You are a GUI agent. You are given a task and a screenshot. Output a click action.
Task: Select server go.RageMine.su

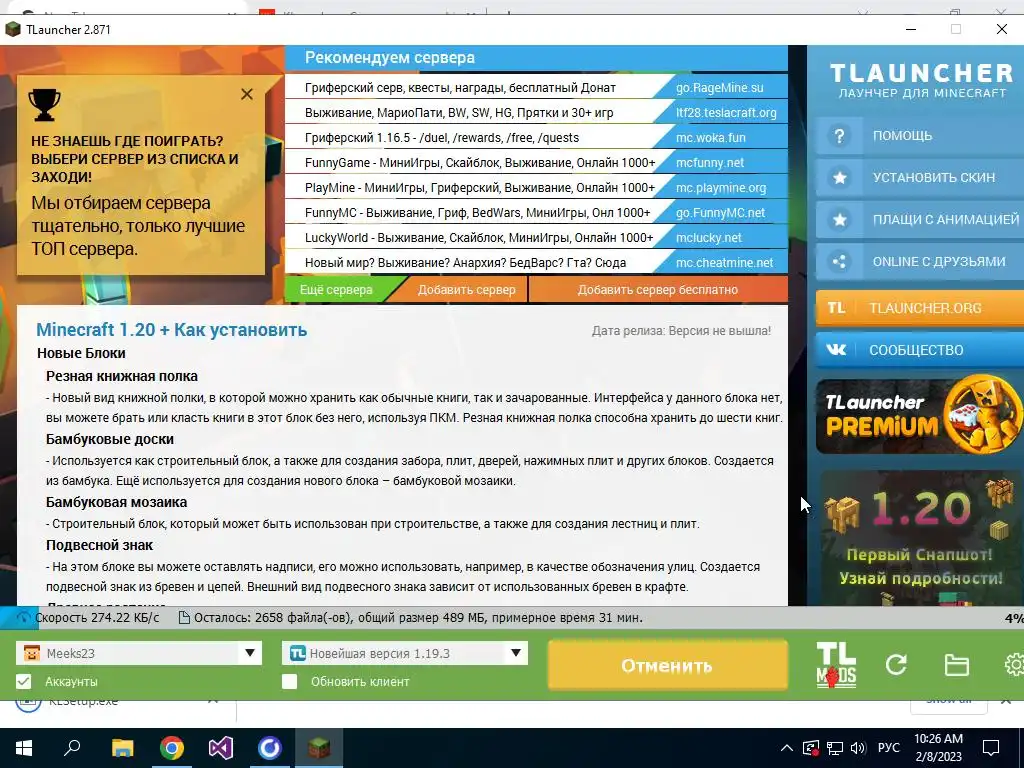coord(720,88)
